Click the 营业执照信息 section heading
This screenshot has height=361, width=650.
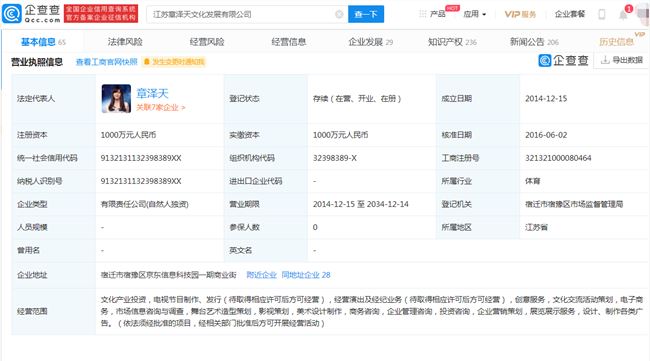pyautogui.click(x=37, y=62)
